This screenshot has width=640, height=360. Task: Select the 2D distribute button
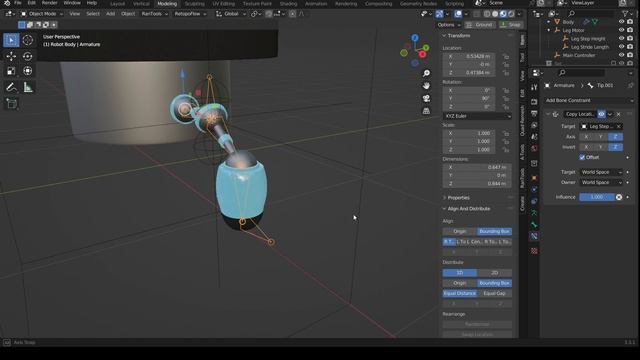click(494, 273)
